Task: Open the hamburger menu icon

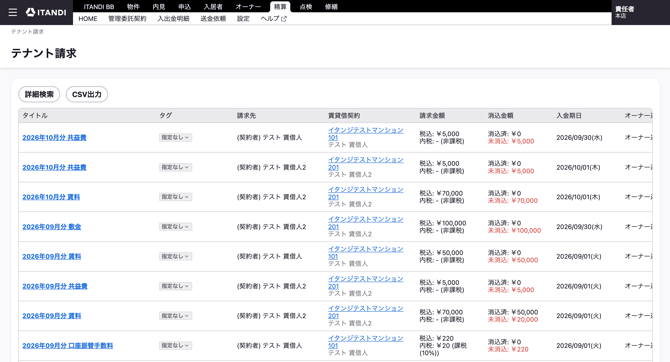Action: pos(13,12)
